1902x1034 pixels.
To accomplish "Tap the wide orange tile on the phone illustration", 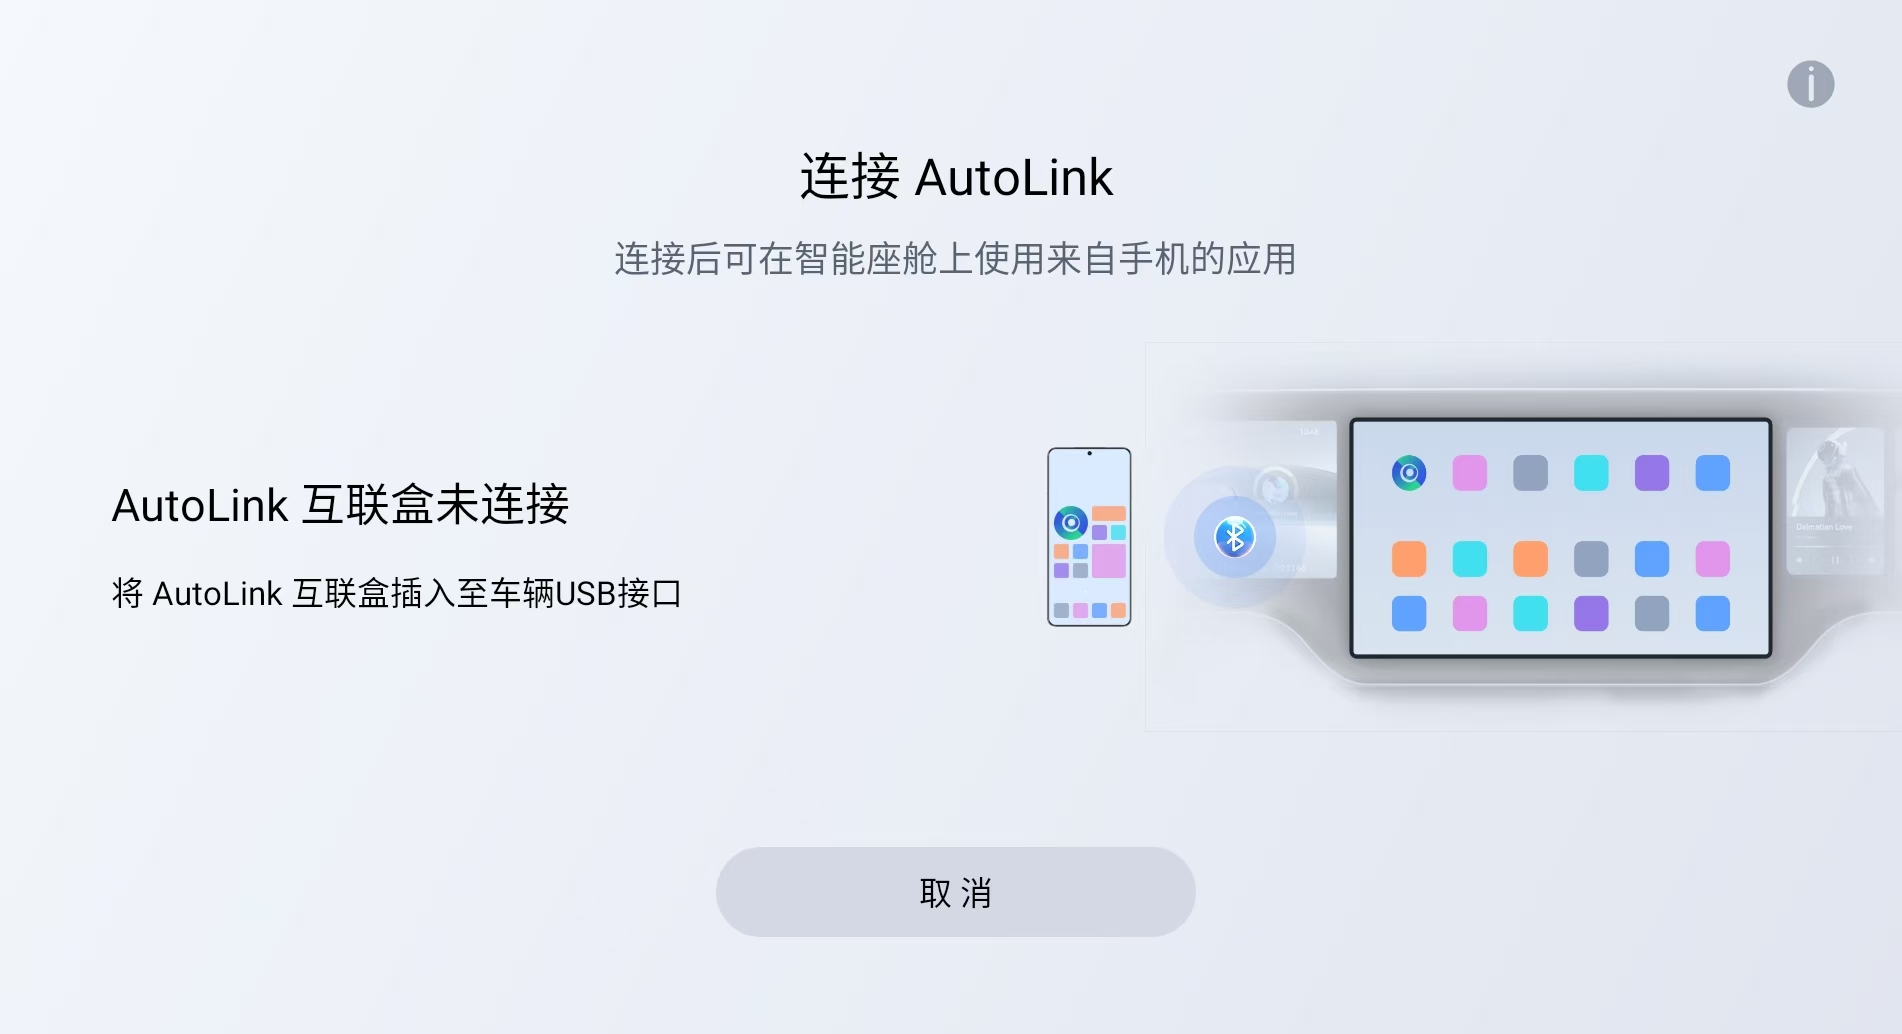I will click(x=1109, y=514).
